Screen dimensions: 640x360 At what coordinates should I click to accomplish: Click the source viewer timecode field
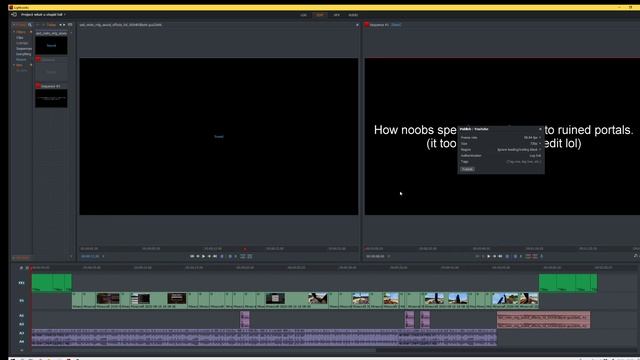[x=90, y=256]
